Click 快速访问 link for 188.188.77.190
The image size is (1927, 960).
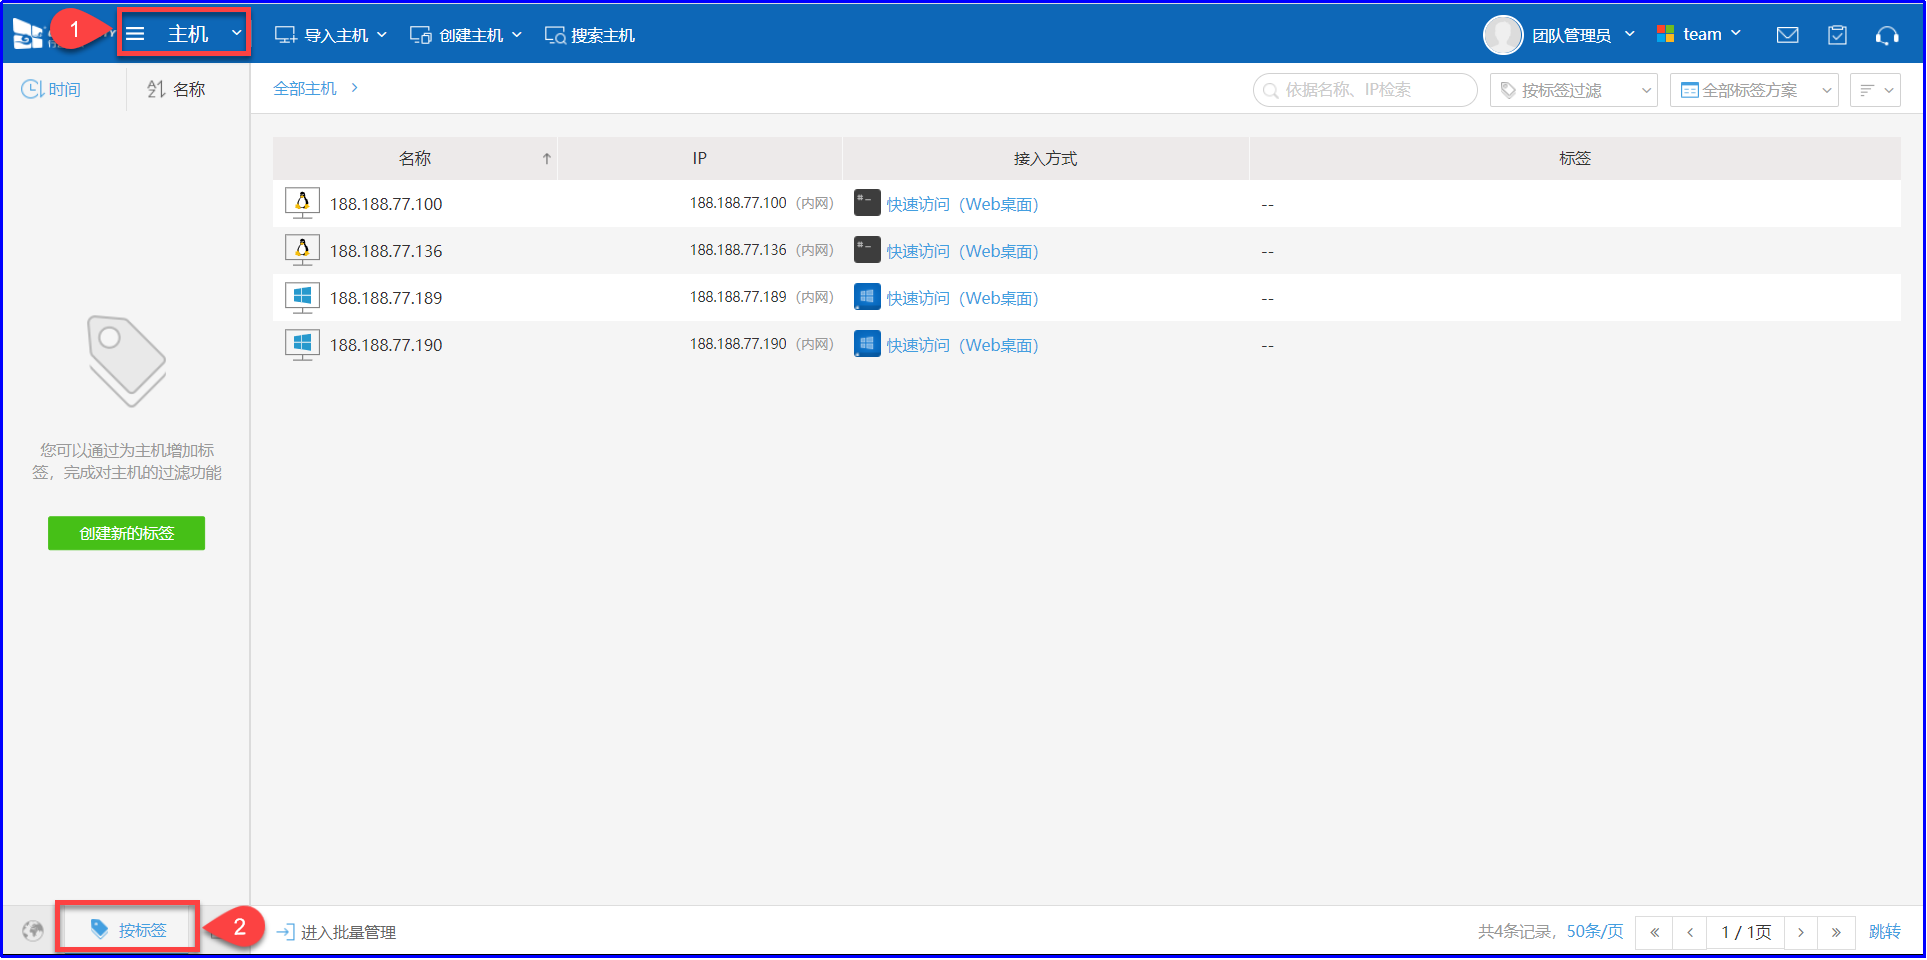tap(918, 345)
